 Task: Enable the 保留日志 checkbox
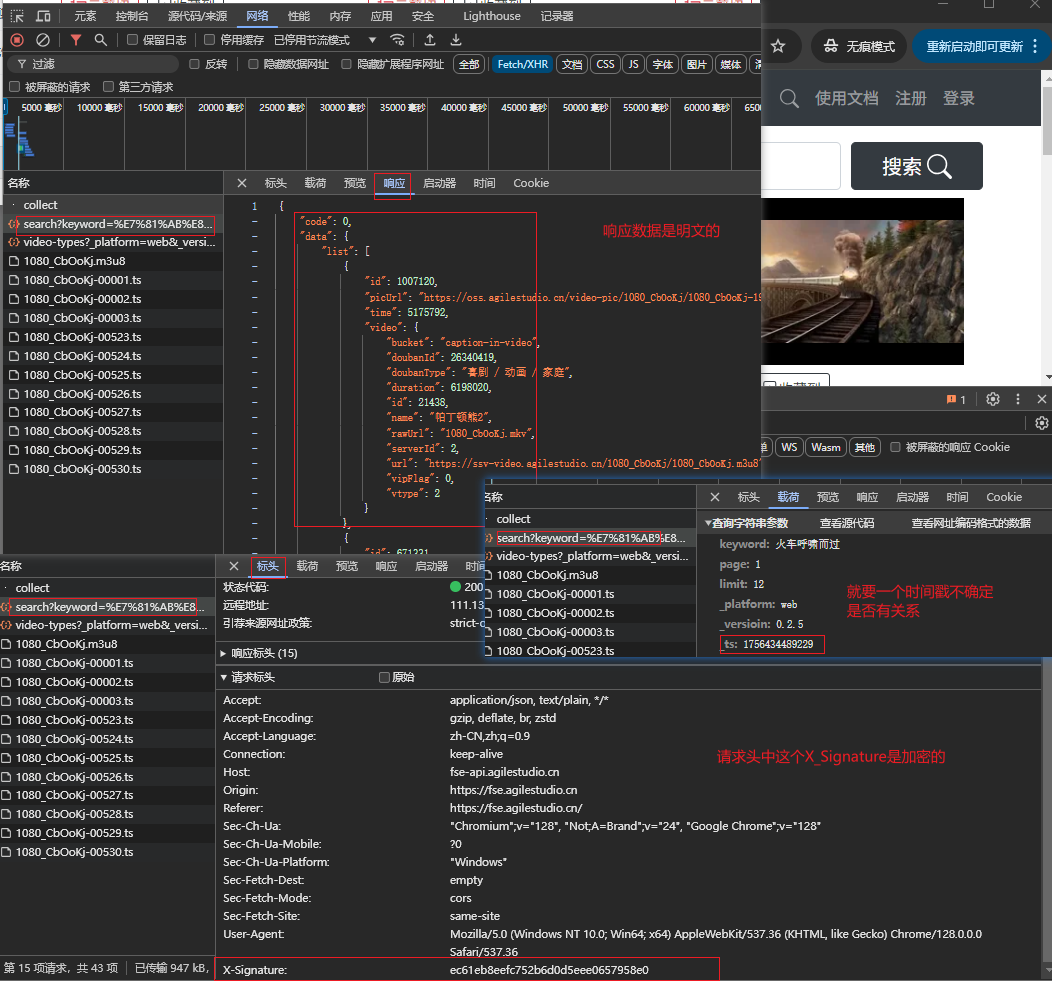pos(133,40)
